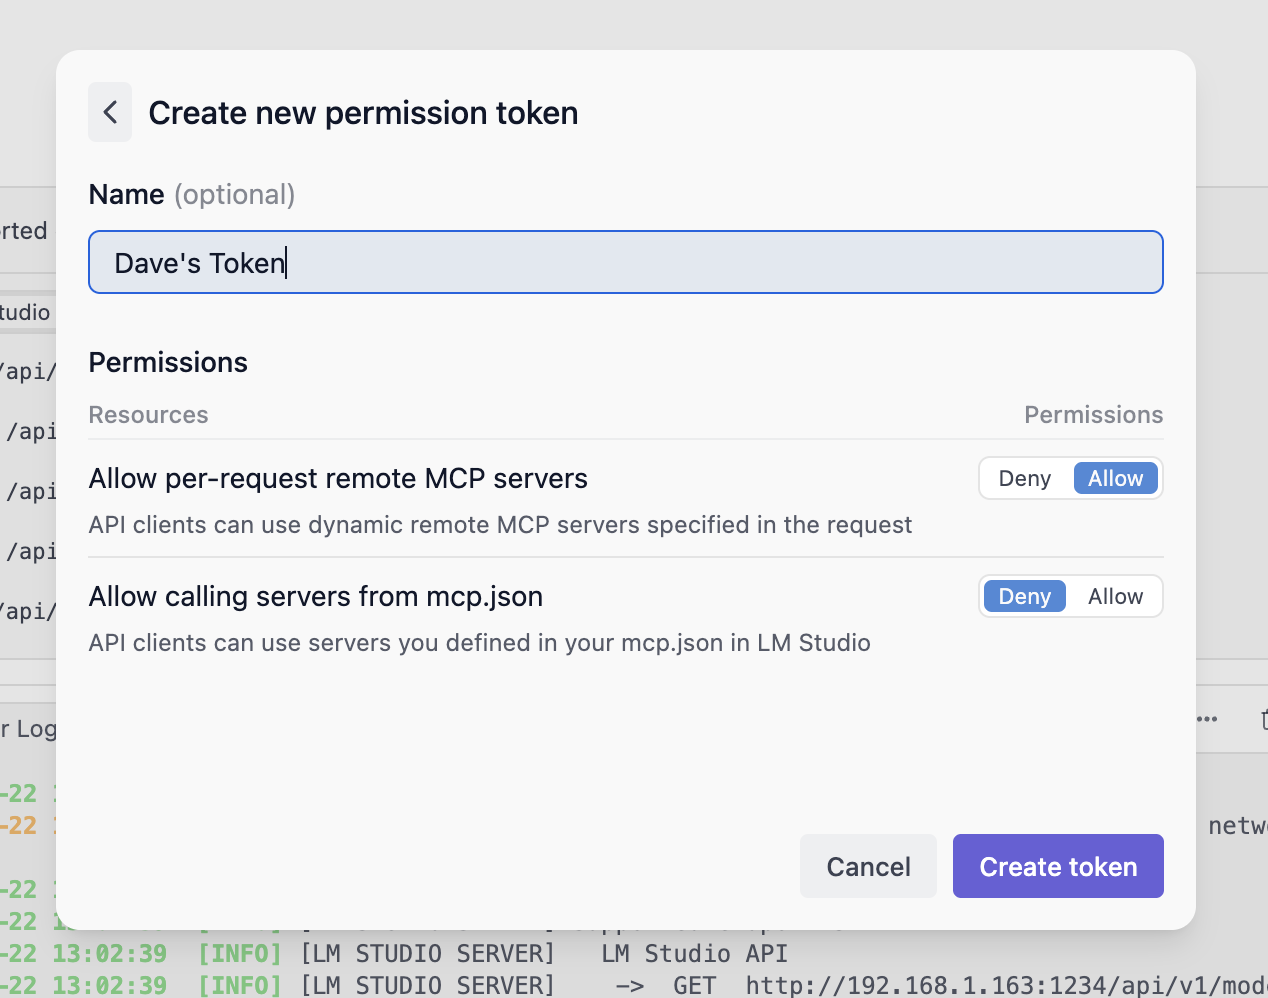
Task: Click the grey Permissions column header
Action: click(x=1093, y=415)
